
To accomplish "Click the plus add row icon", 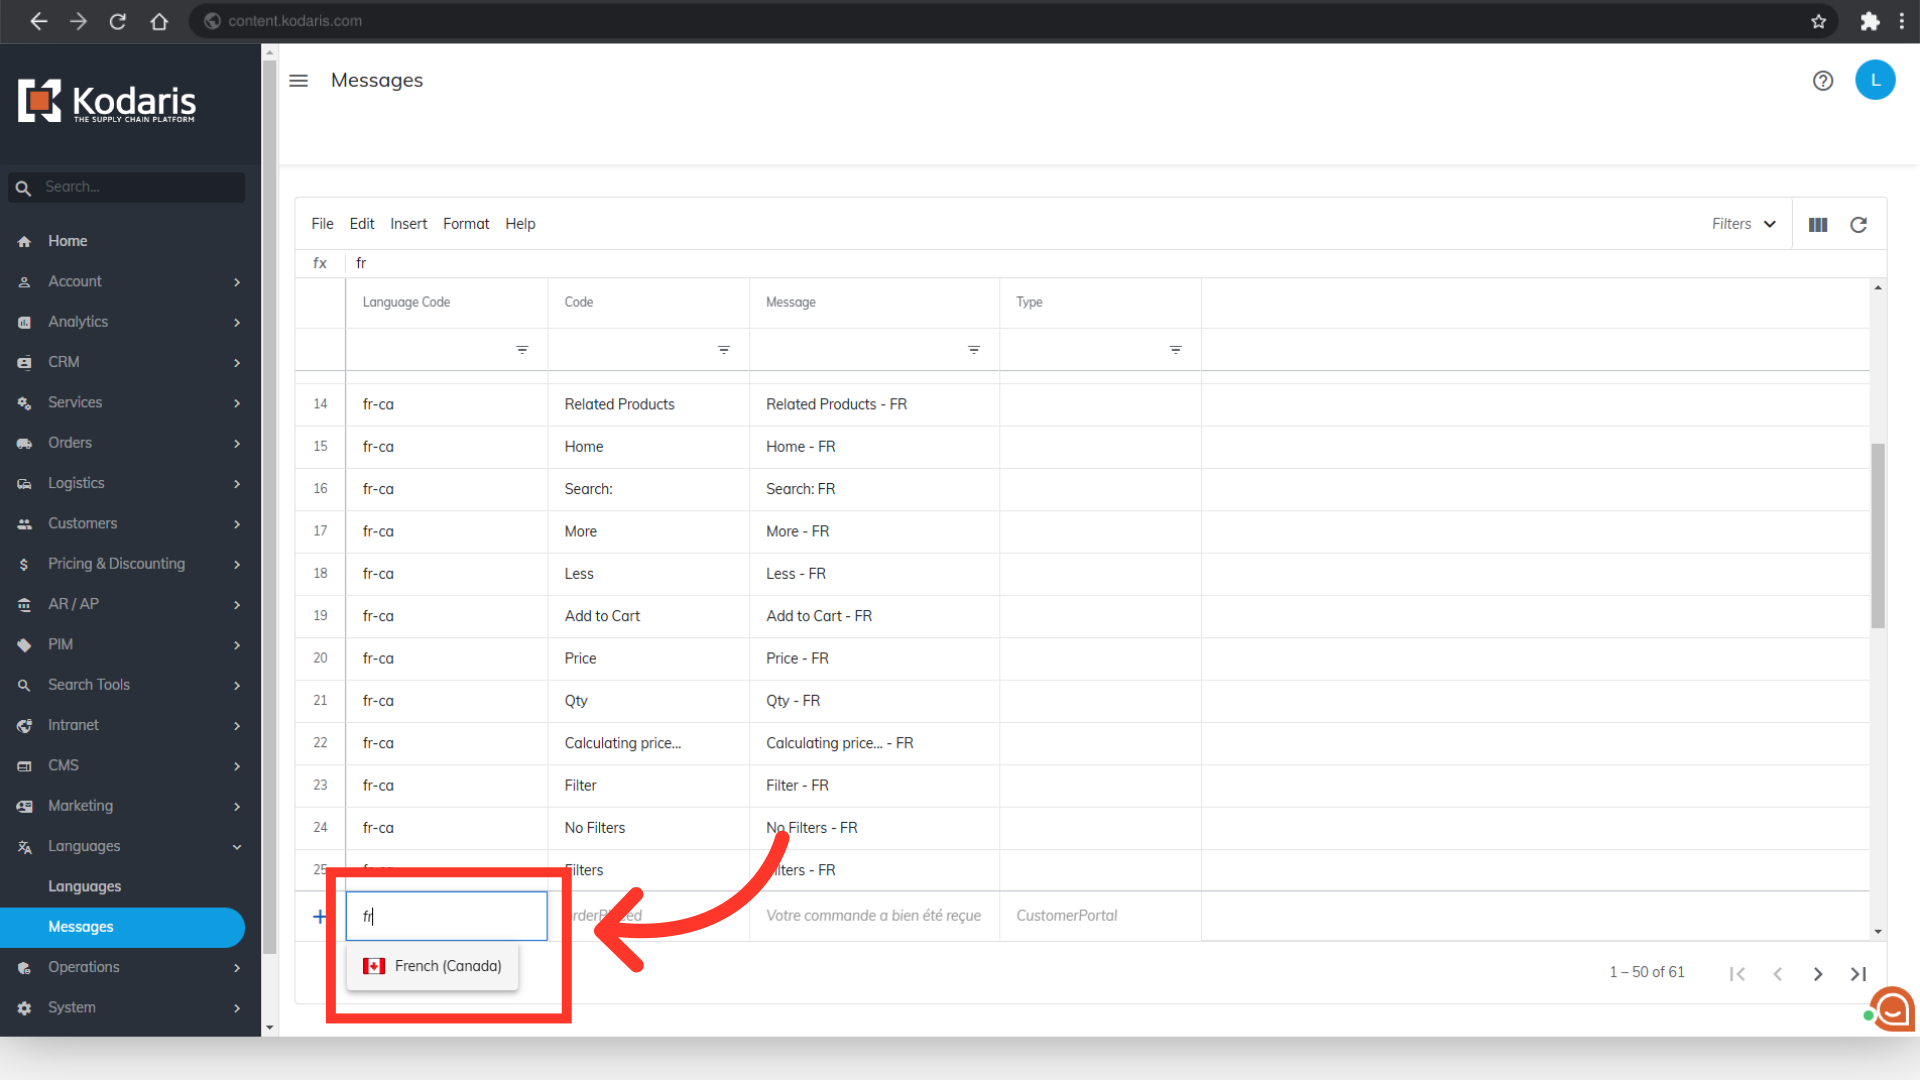I will click(319, 916).
